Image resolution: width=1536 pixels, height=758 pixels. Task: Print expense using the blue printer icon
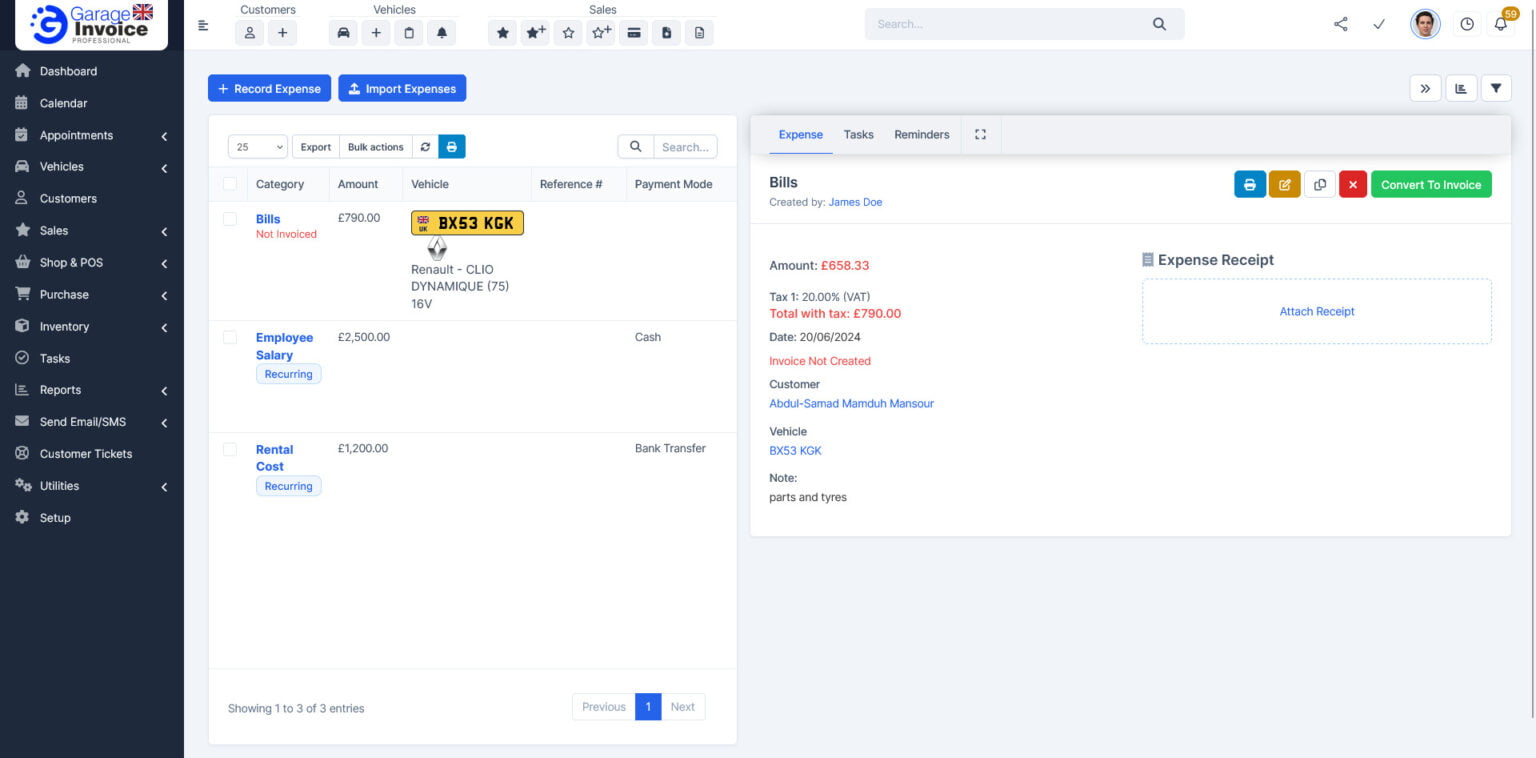(x=1249, y=185)
